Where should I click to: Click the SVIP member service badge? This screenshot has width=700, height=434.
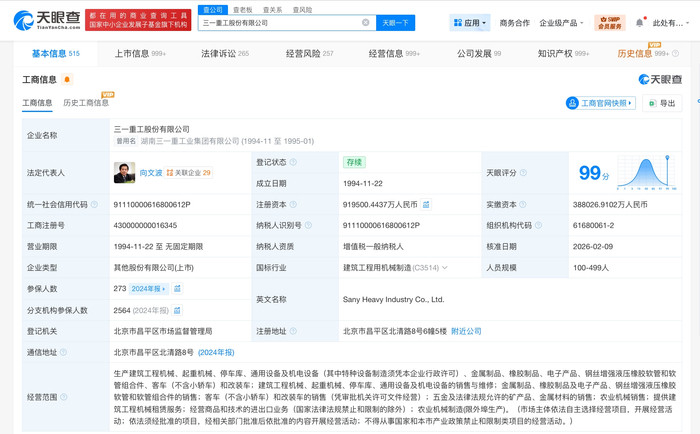click(x=609, y=22)
